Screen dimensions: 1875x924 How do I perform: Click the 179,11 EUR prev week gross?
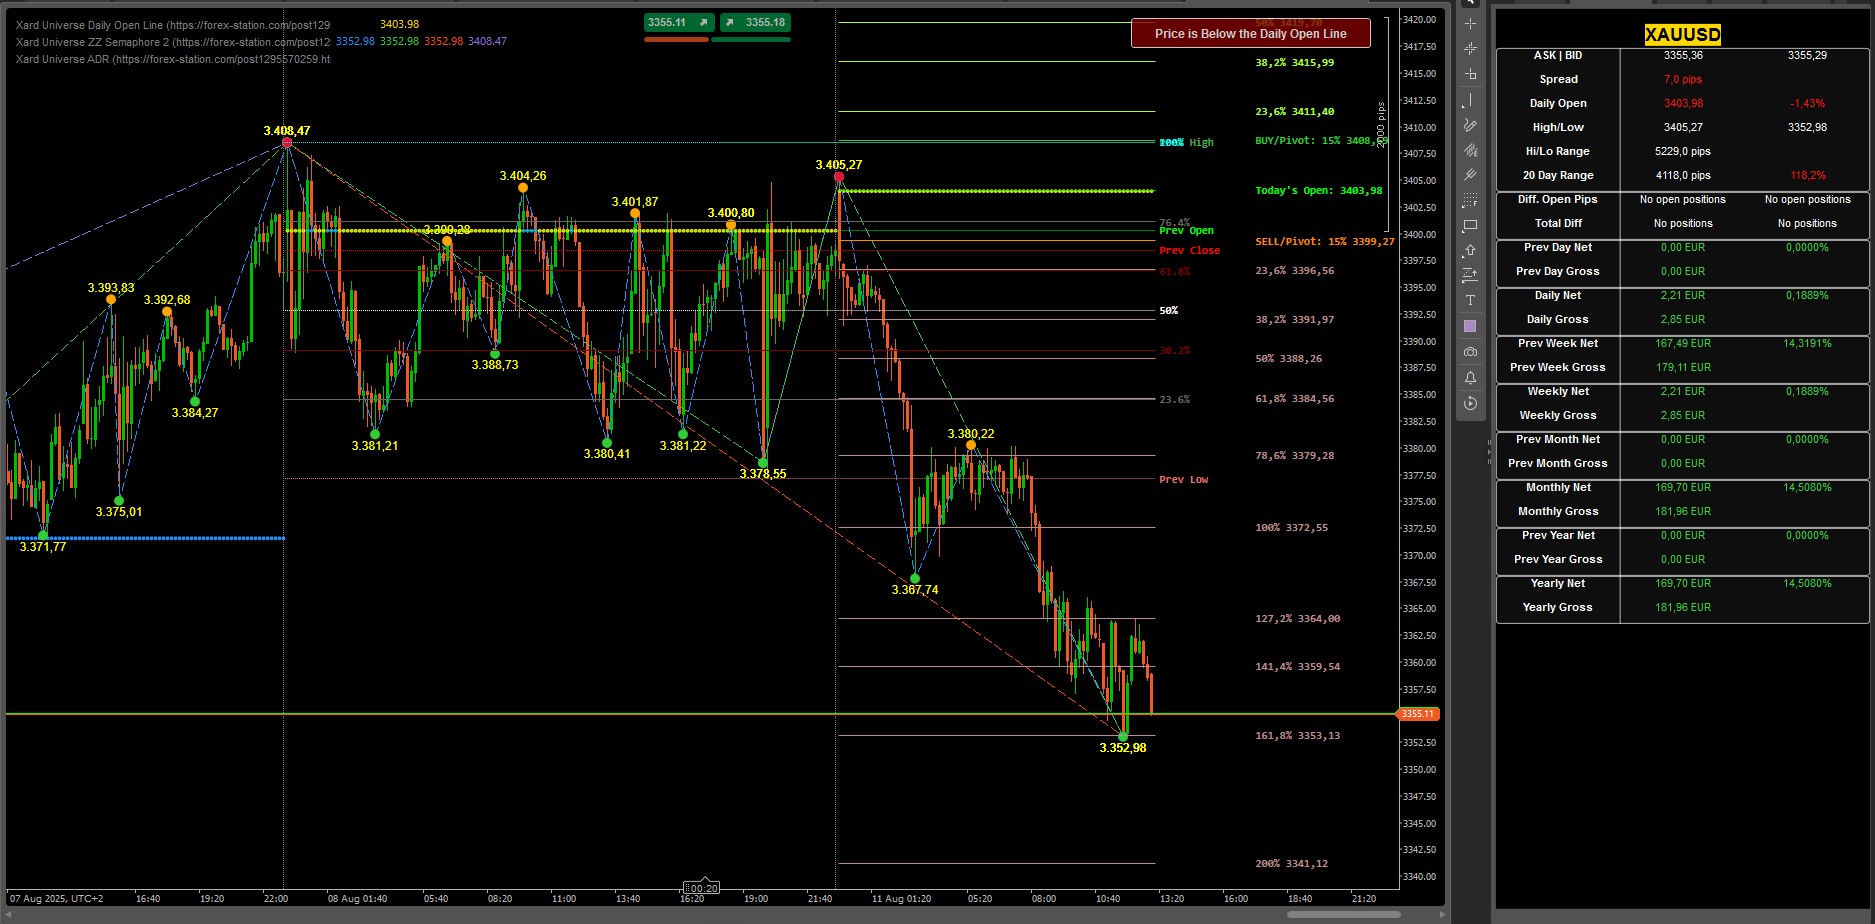coord(1683,367)
